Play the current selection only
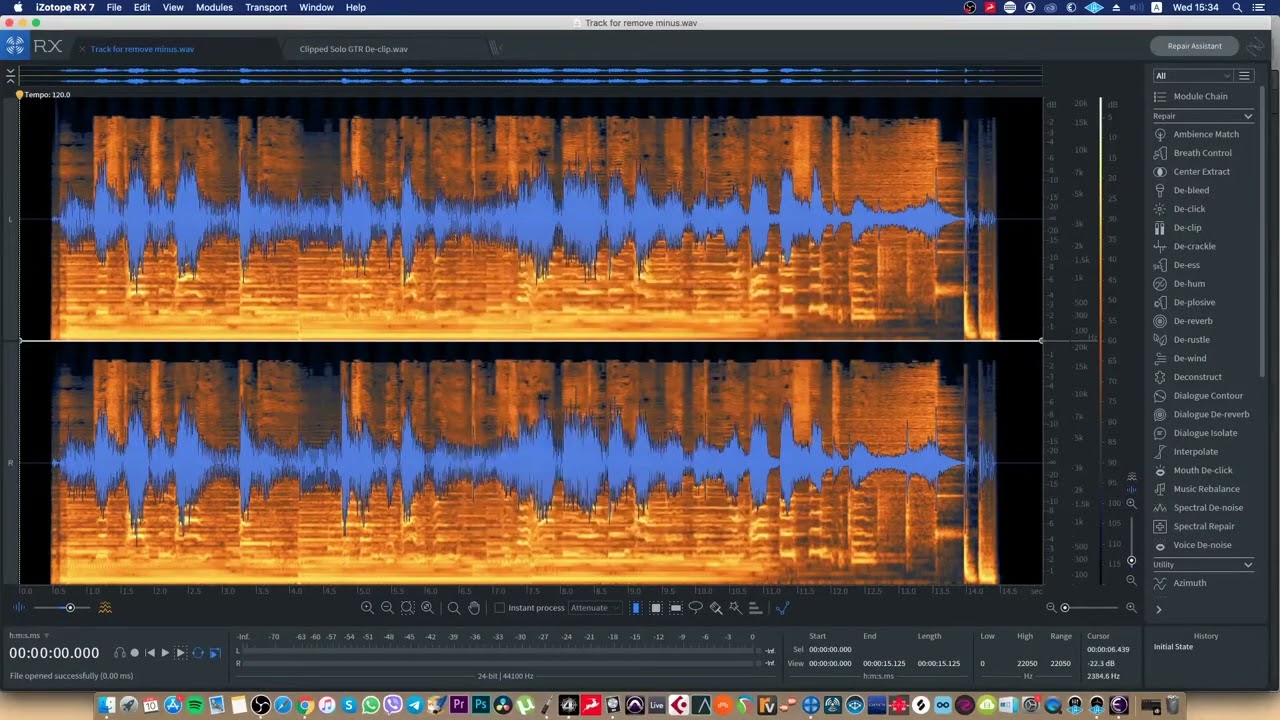 tap(181, 653)
